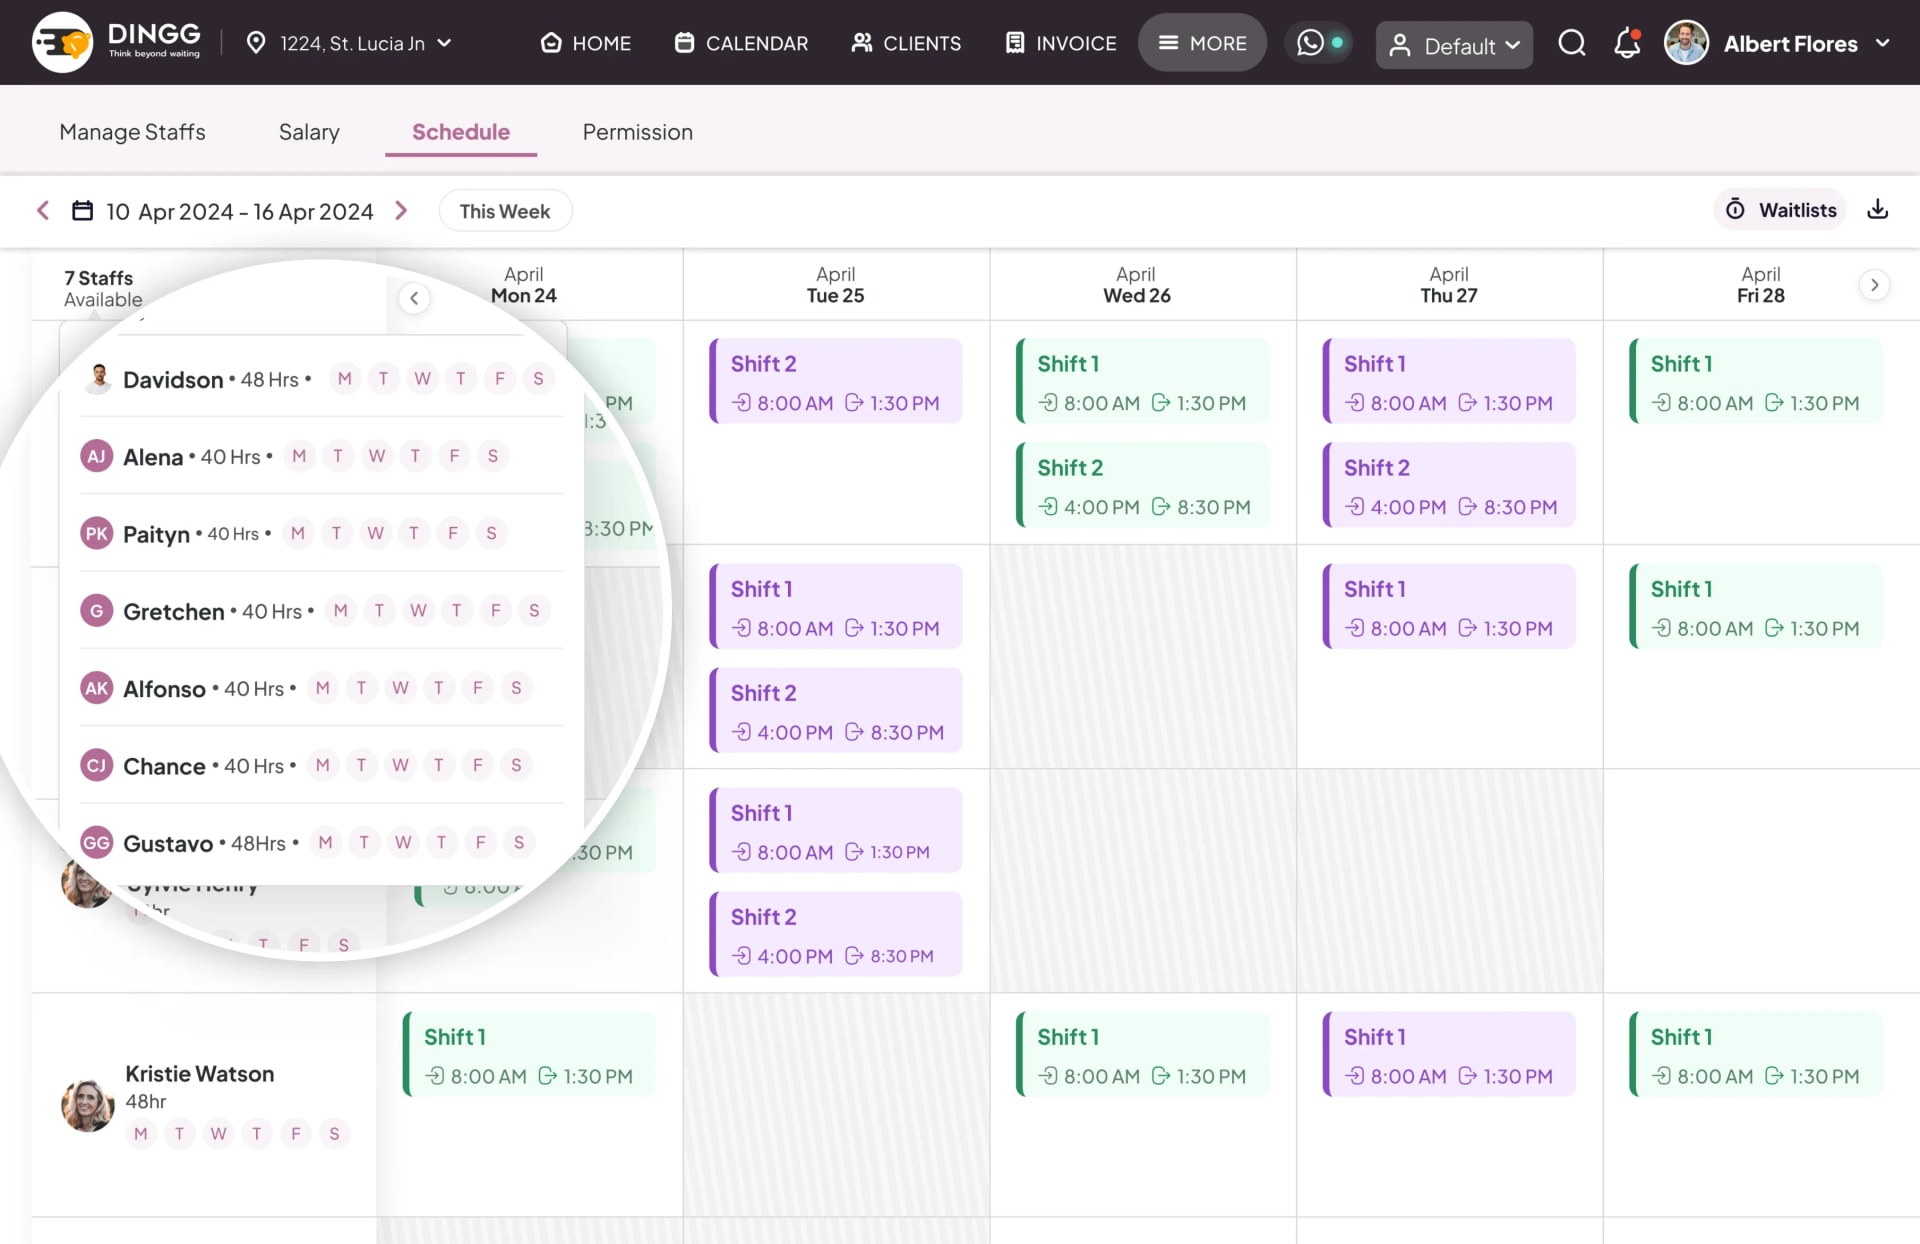Open the Default profile dropdown
Viewport: 1920px width, 1244px height.
click(1453, 45)
